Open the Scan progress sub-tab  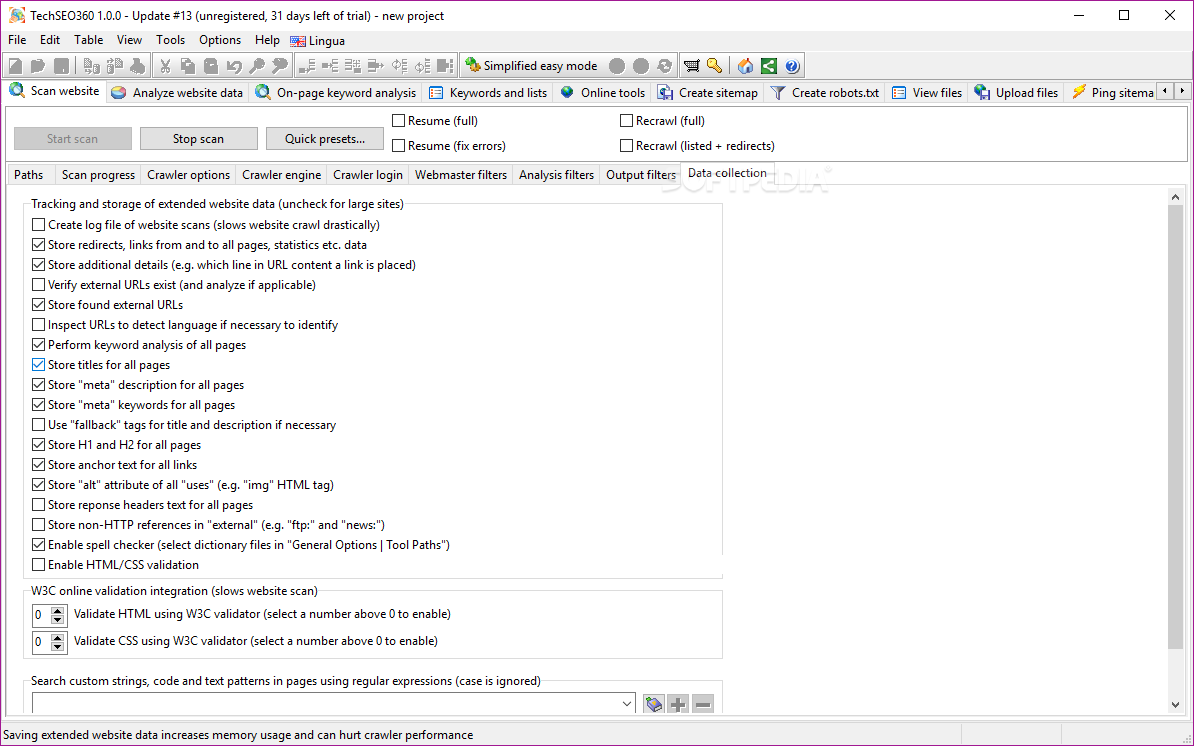(98, 175)
